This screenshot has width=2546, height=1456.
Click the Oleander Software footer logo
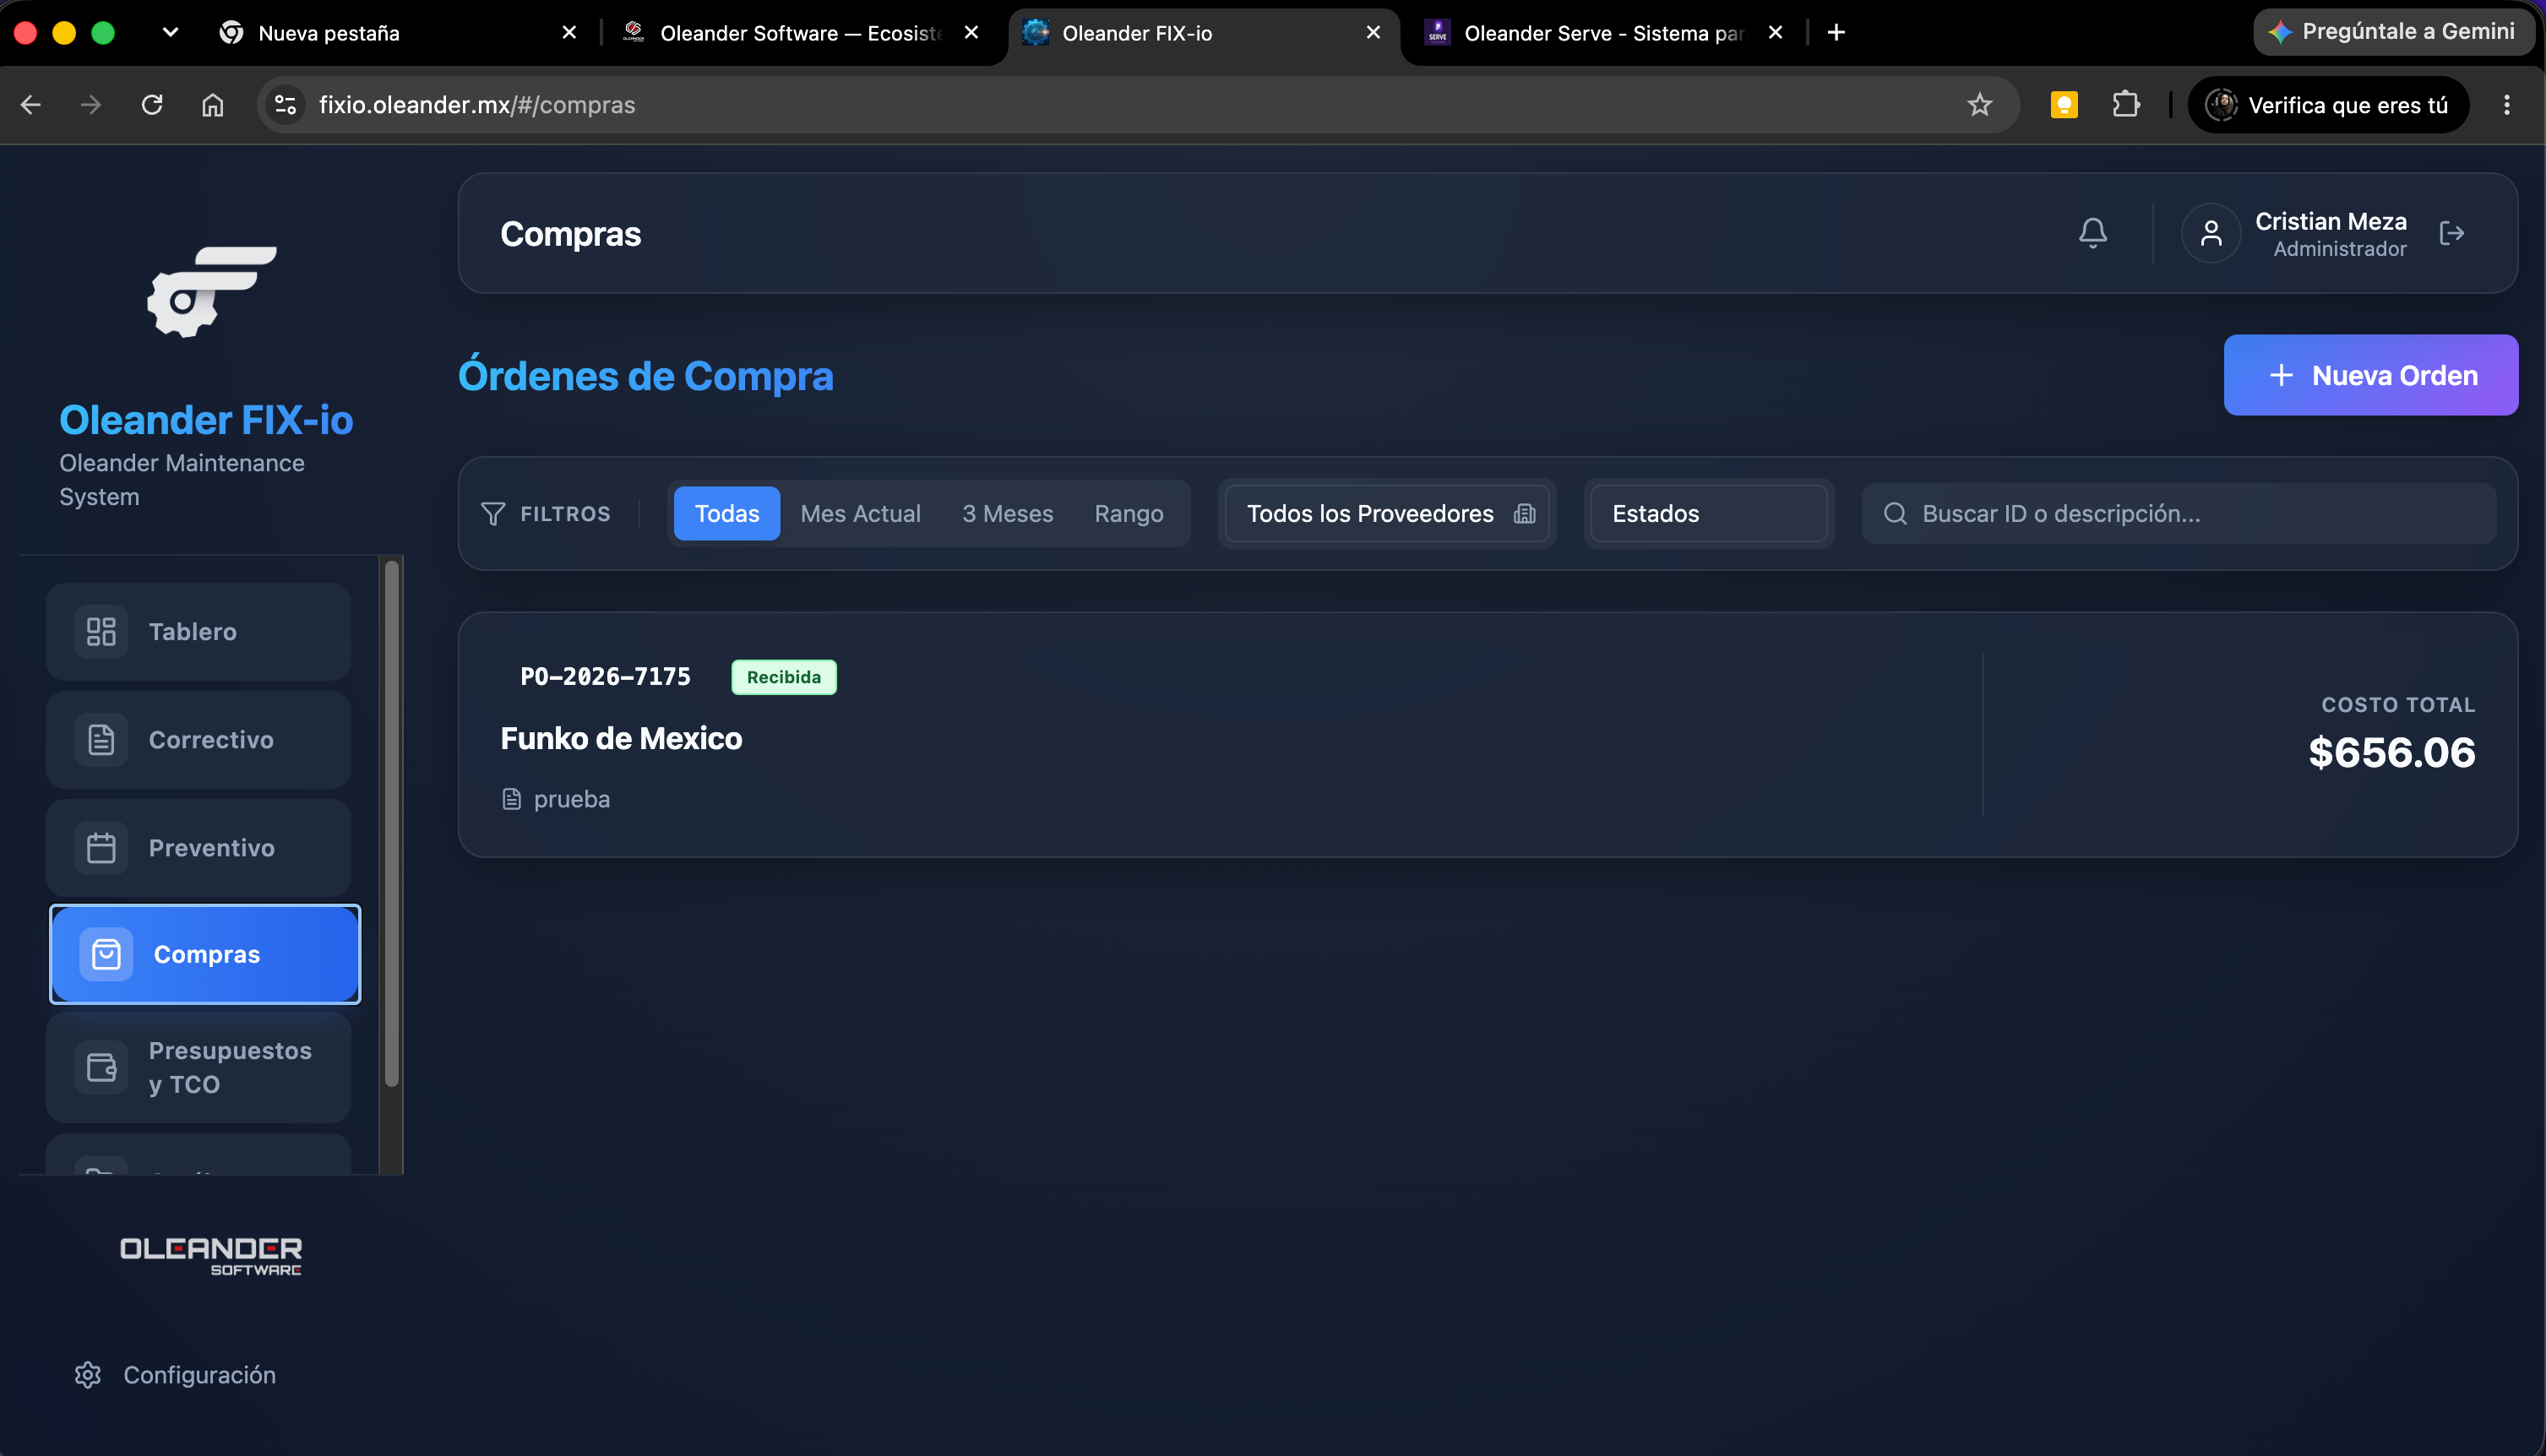coord(211,1256)
